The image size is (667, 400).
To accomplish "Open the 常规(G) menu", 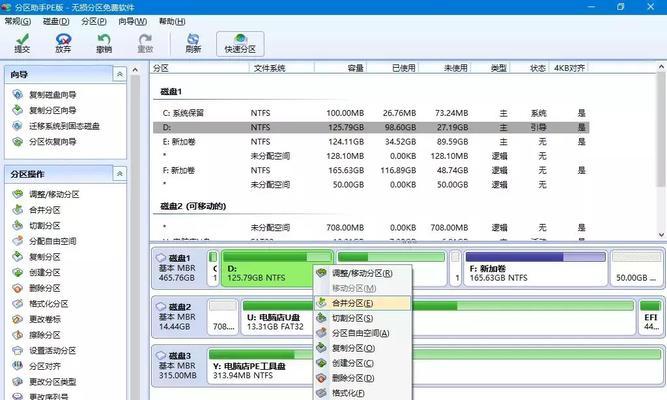I will (17, 21).
